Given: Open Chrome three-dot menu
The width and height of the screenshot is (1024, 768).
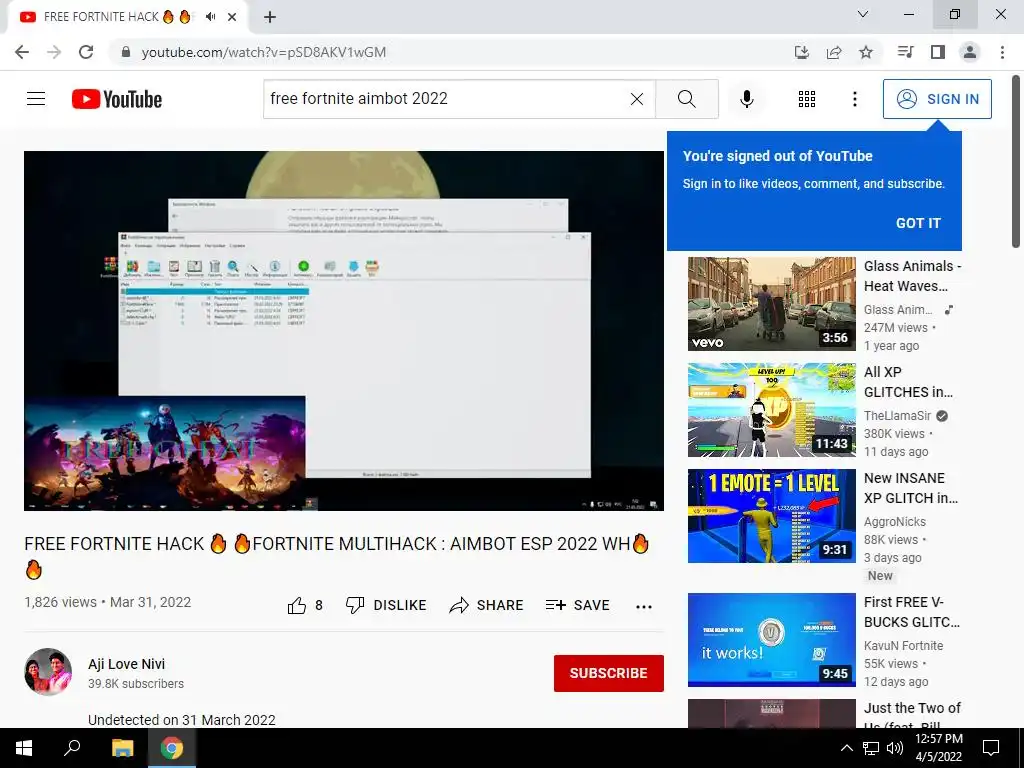Looking at the screenshot, I should click(1002, 52).
